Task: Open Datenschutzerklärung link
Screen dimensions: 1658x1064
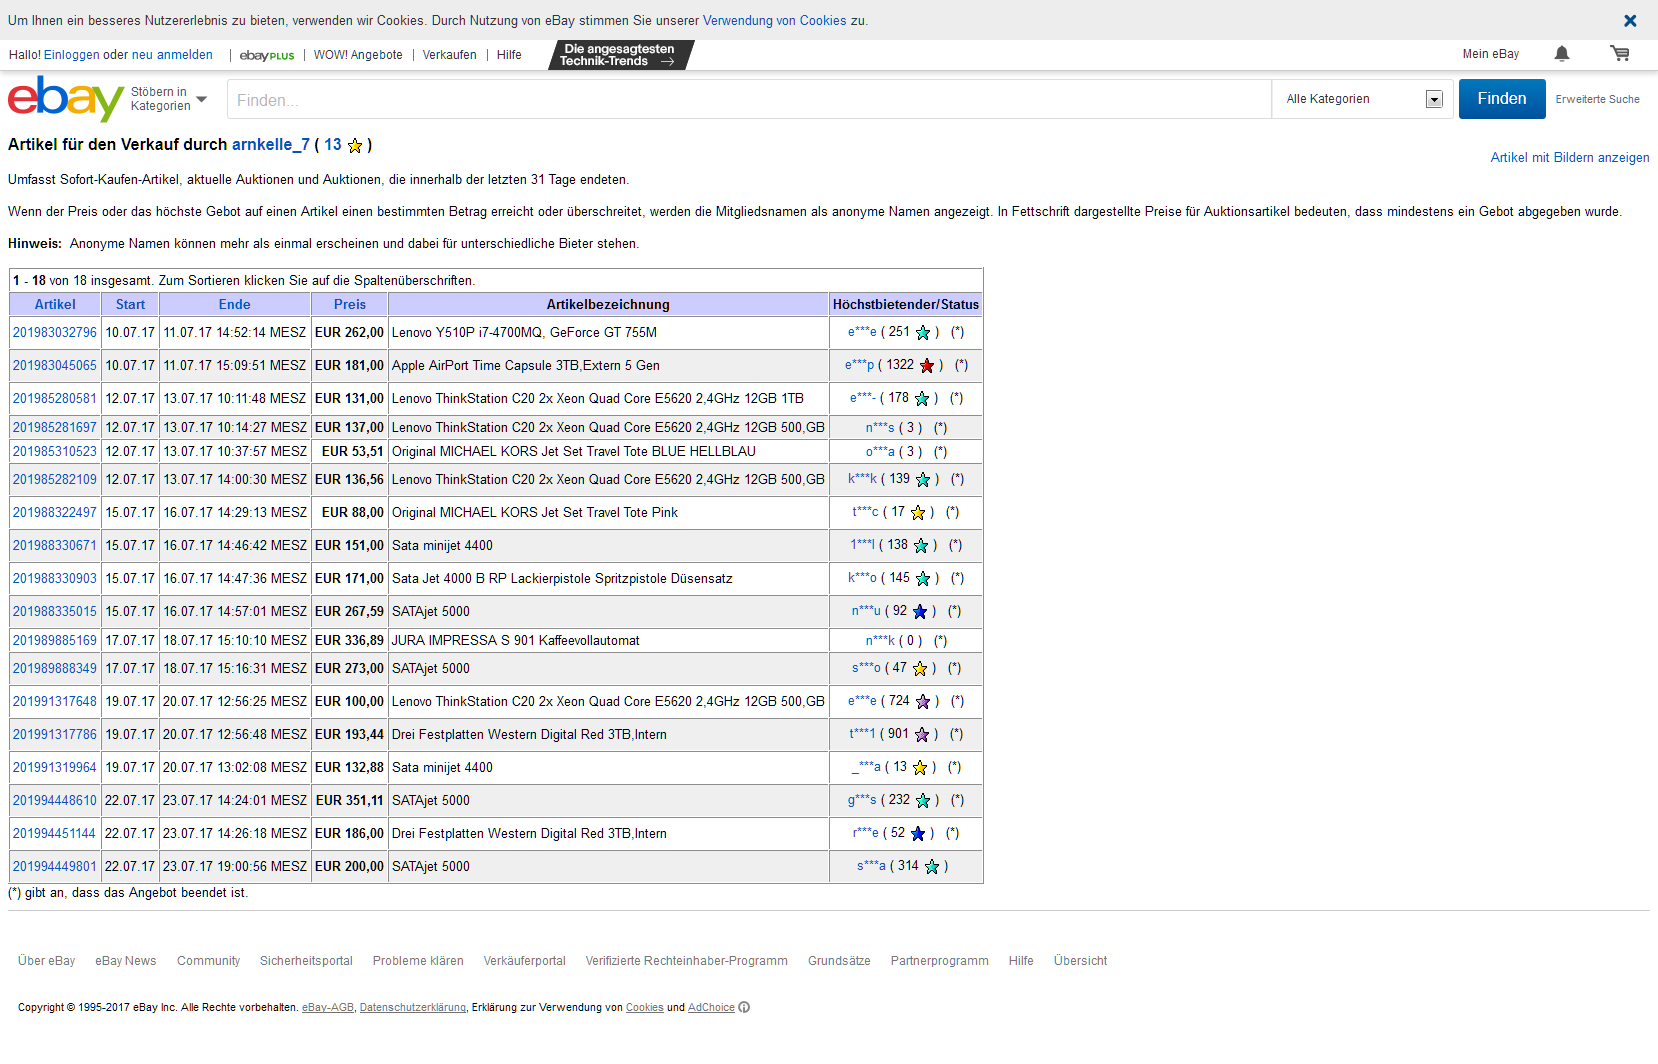Action: [x=413, y=1007]
